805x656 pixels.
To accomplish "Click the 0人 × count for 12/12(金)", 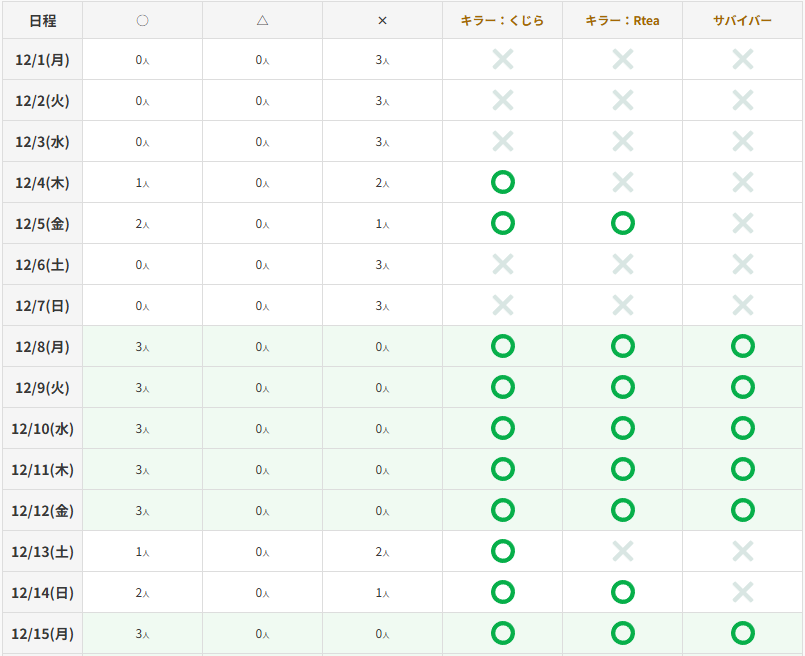I will (382, 511).
